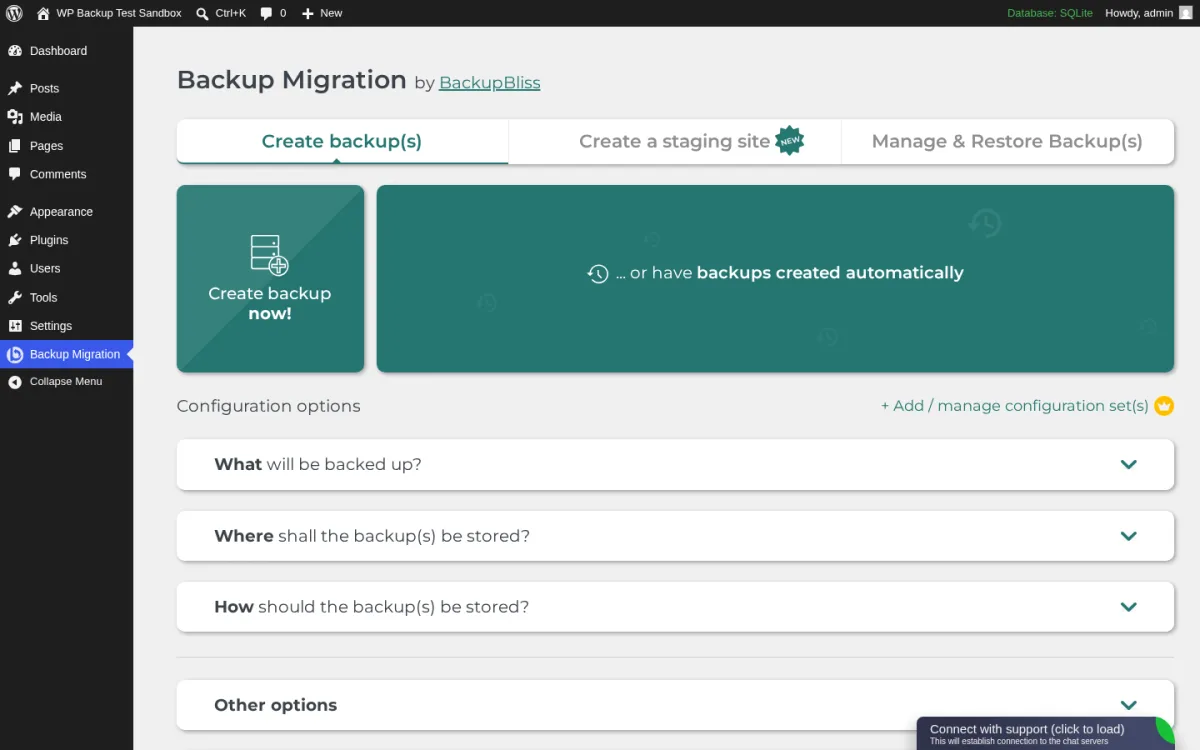Click the backups created automatically banner
This screenshot has height=750, width=1200.
pyautogui.click(x=775, y=279)
